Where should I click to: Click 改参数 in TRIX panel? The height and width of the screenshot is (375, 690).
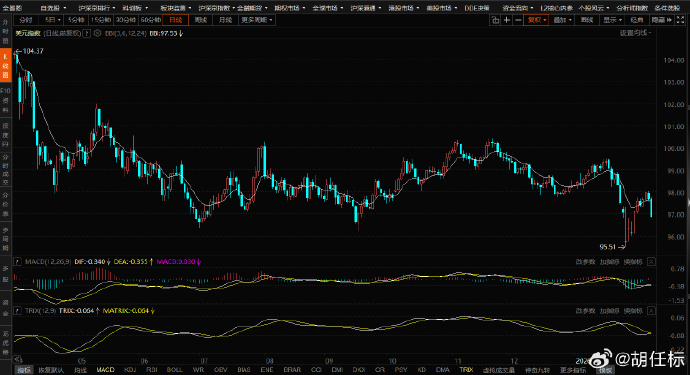coord(585,311)
